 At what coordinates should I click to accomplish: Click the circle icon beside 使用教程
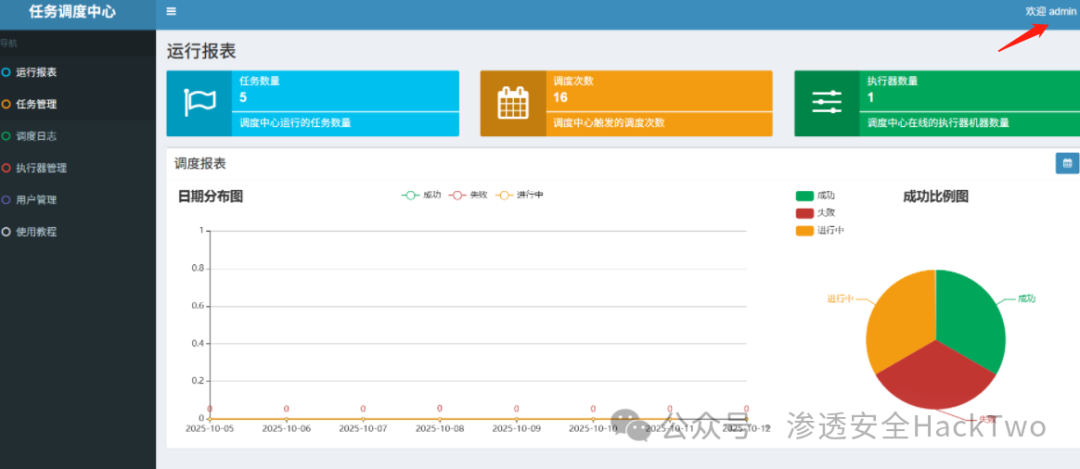tap(6, 232)
